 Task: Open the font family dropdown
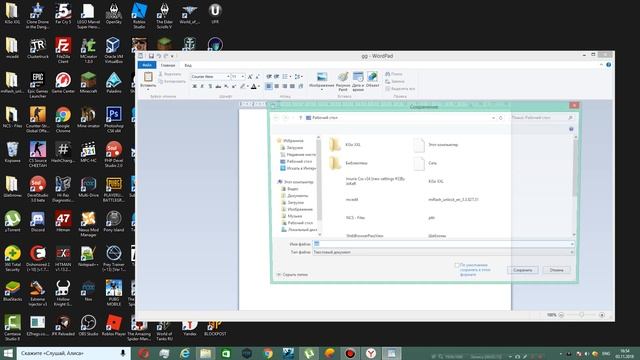click(228, 76)
